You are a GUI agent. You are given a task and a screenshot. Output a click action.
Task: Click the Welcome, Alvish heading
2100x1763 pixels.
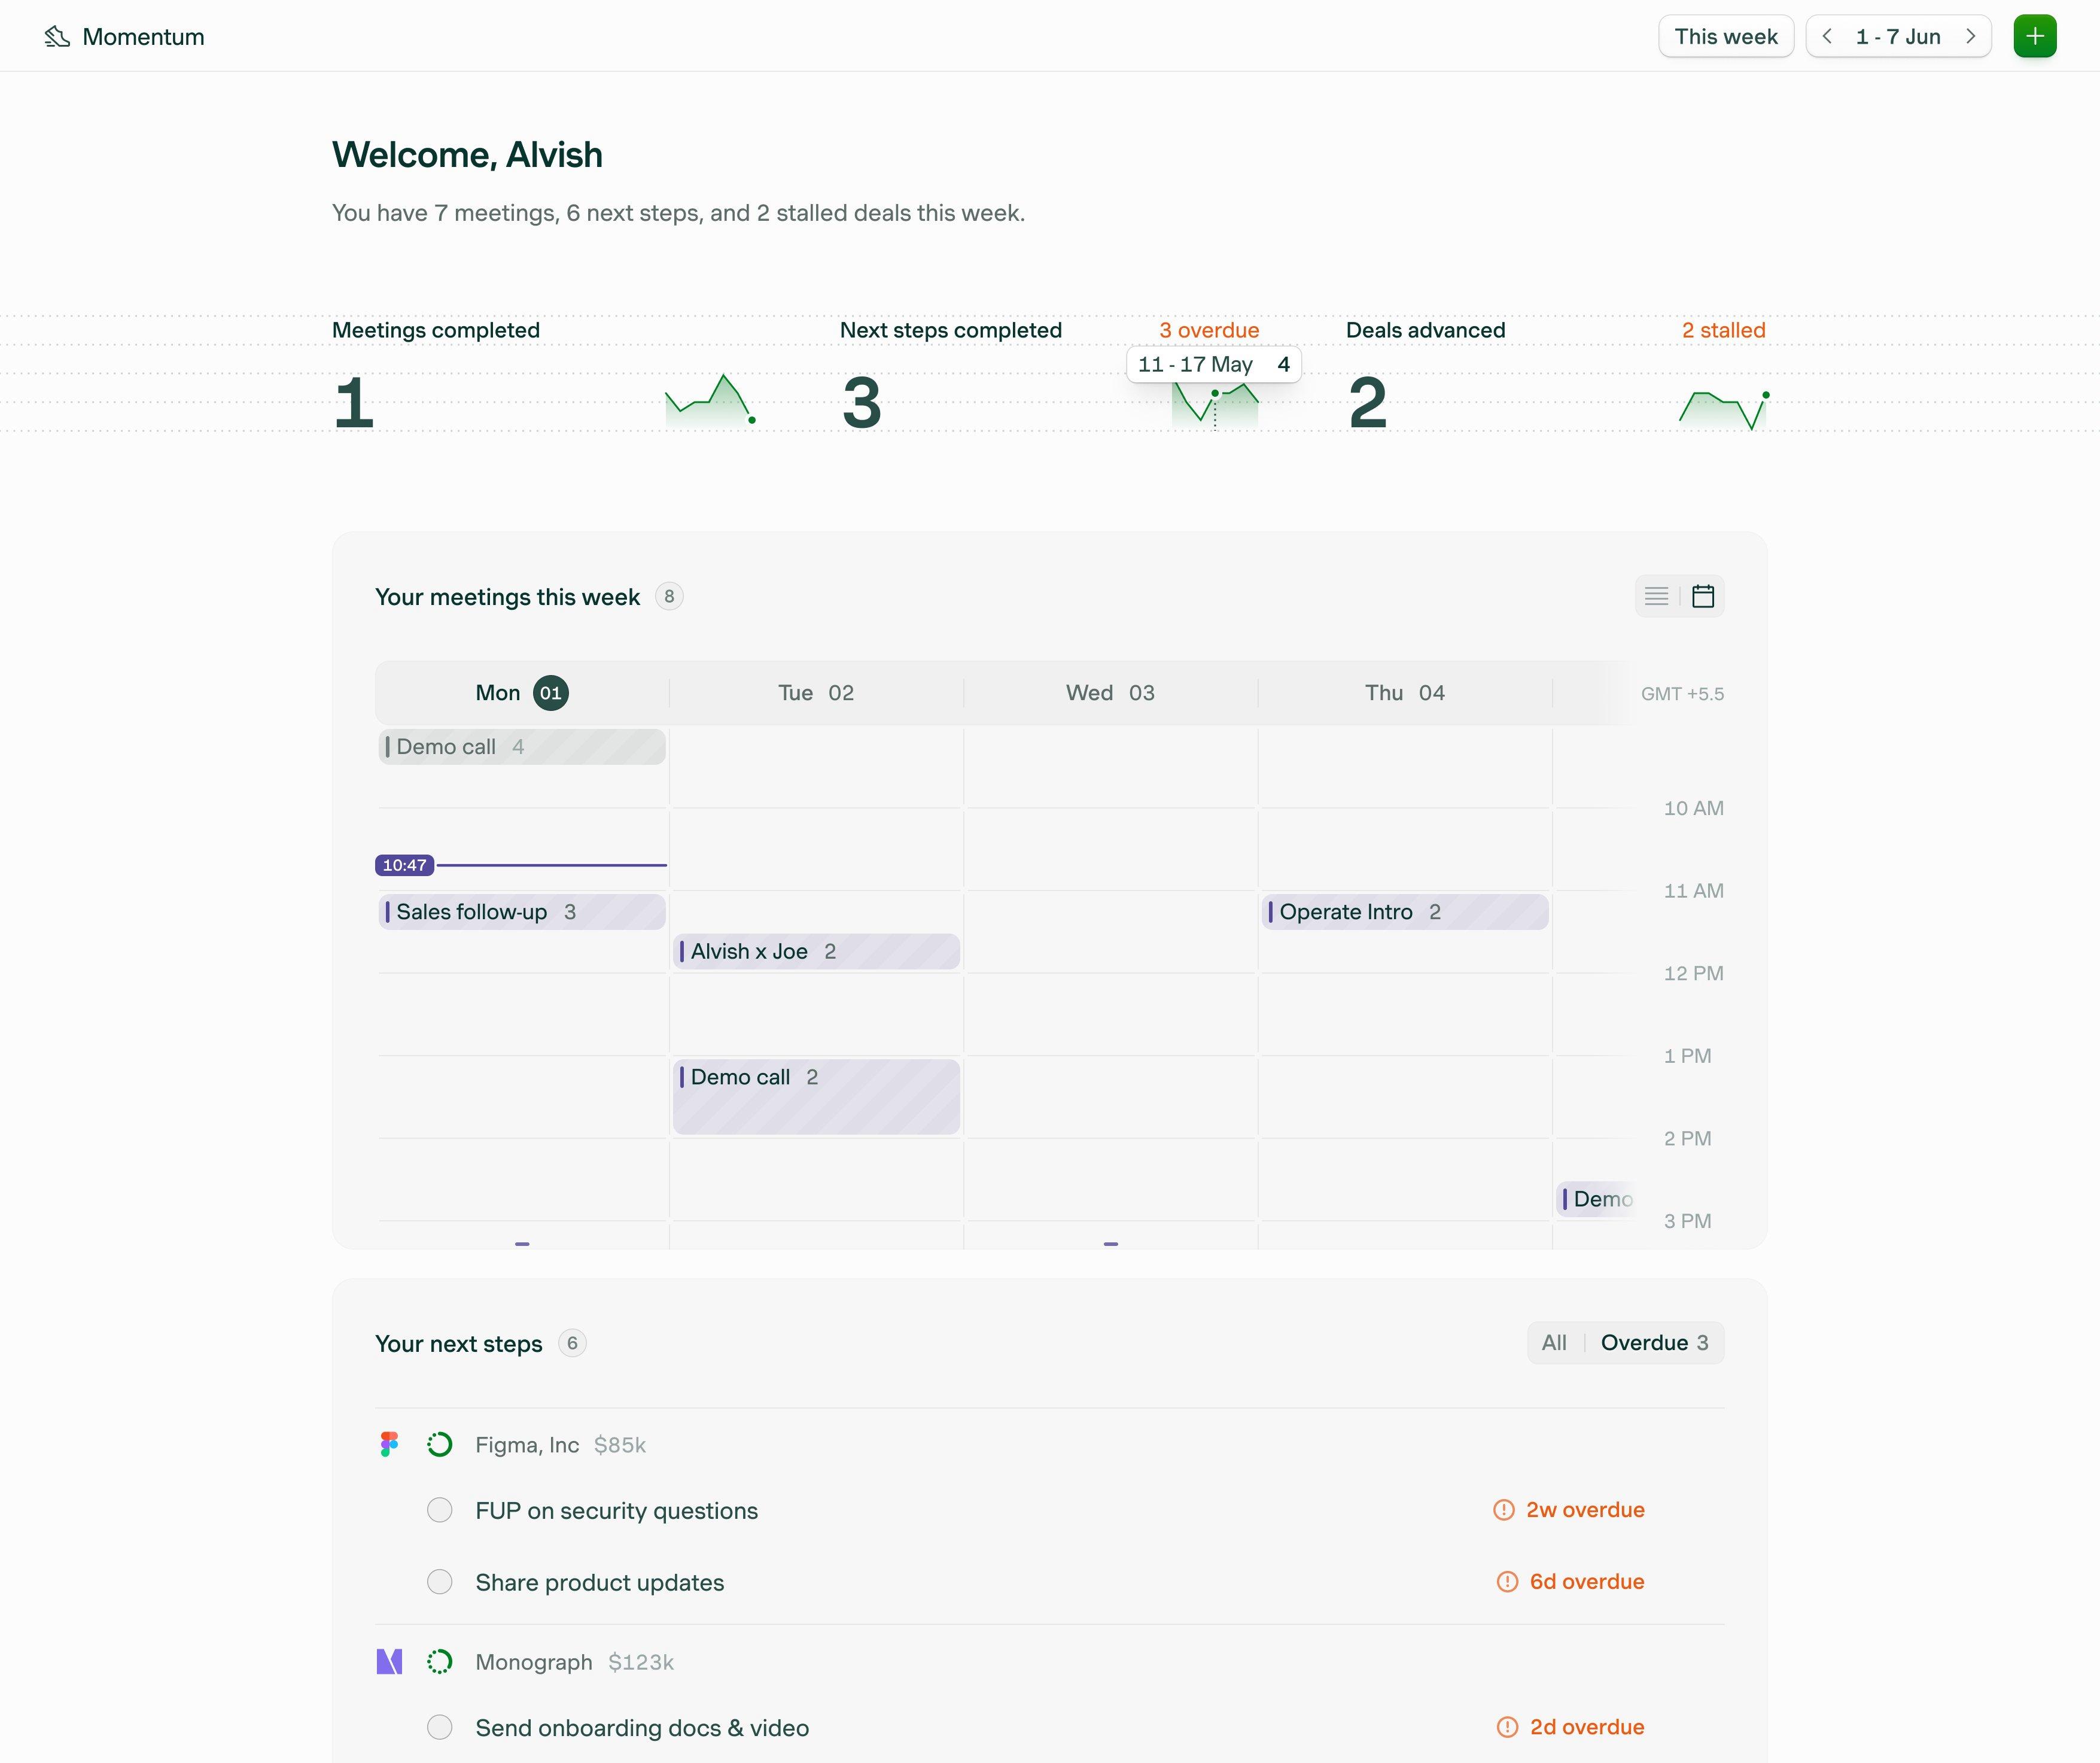coord(467,155)
